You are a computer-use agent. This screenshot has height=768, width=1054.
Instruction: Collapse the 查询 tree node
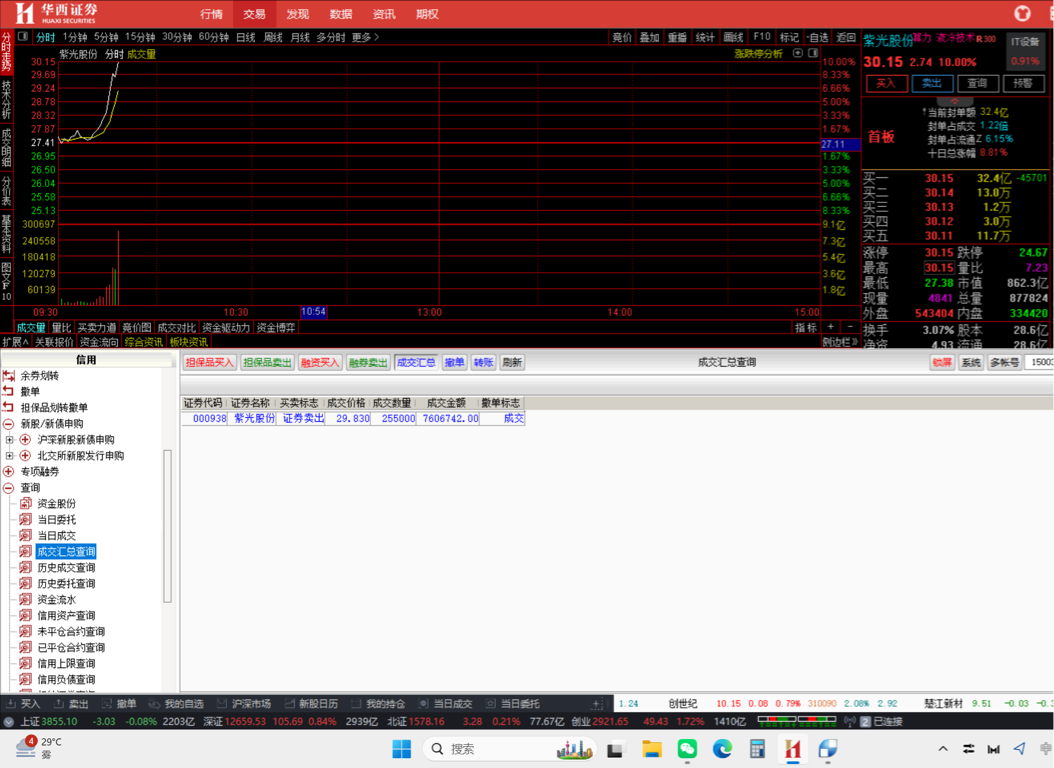click(x=9, y=488)
